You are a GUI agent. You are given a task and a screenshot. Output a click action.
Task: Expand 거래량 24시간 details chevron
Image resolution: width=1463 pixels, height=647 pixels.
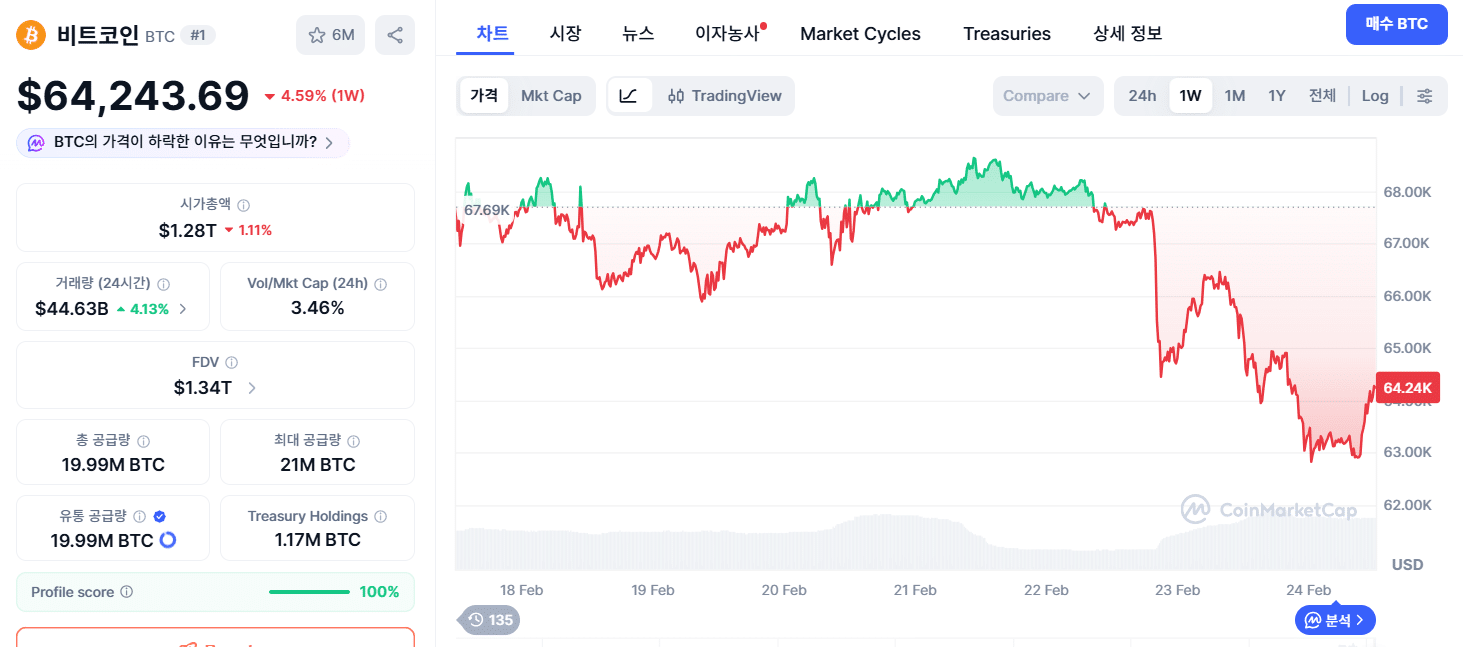(x=182, y=309)
